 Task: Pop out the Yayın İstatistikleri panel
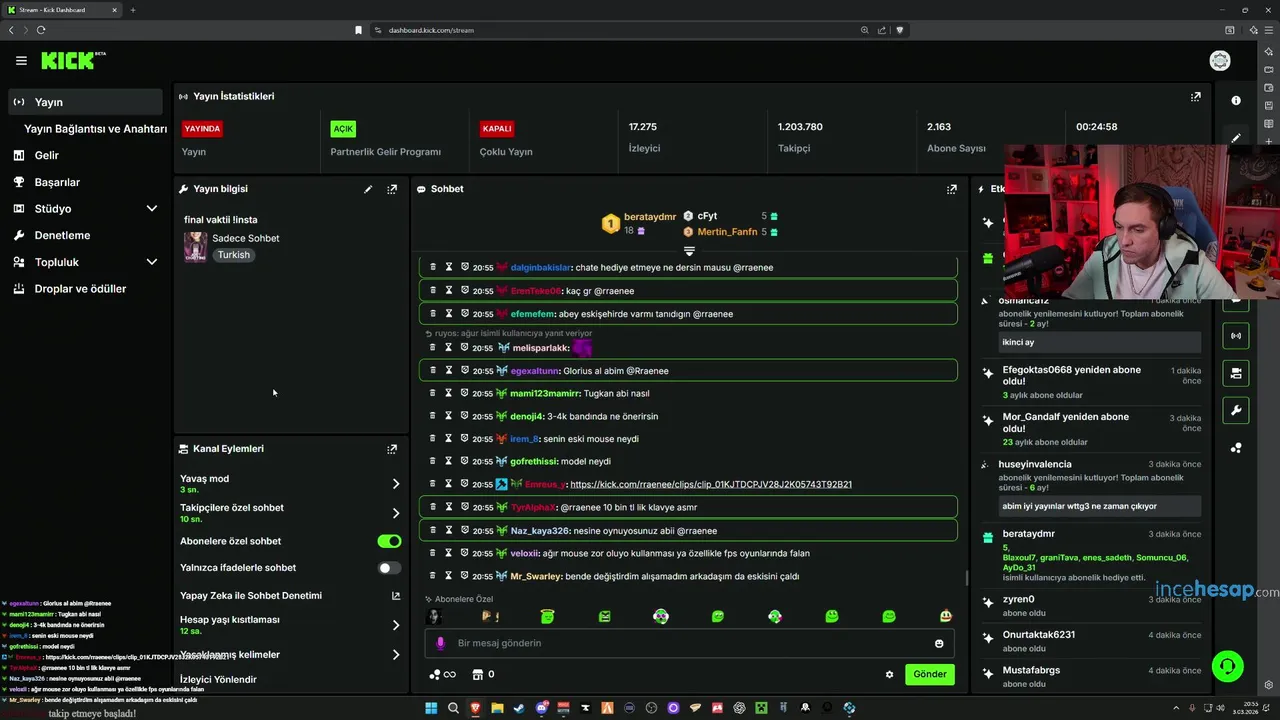[1195, 97]
